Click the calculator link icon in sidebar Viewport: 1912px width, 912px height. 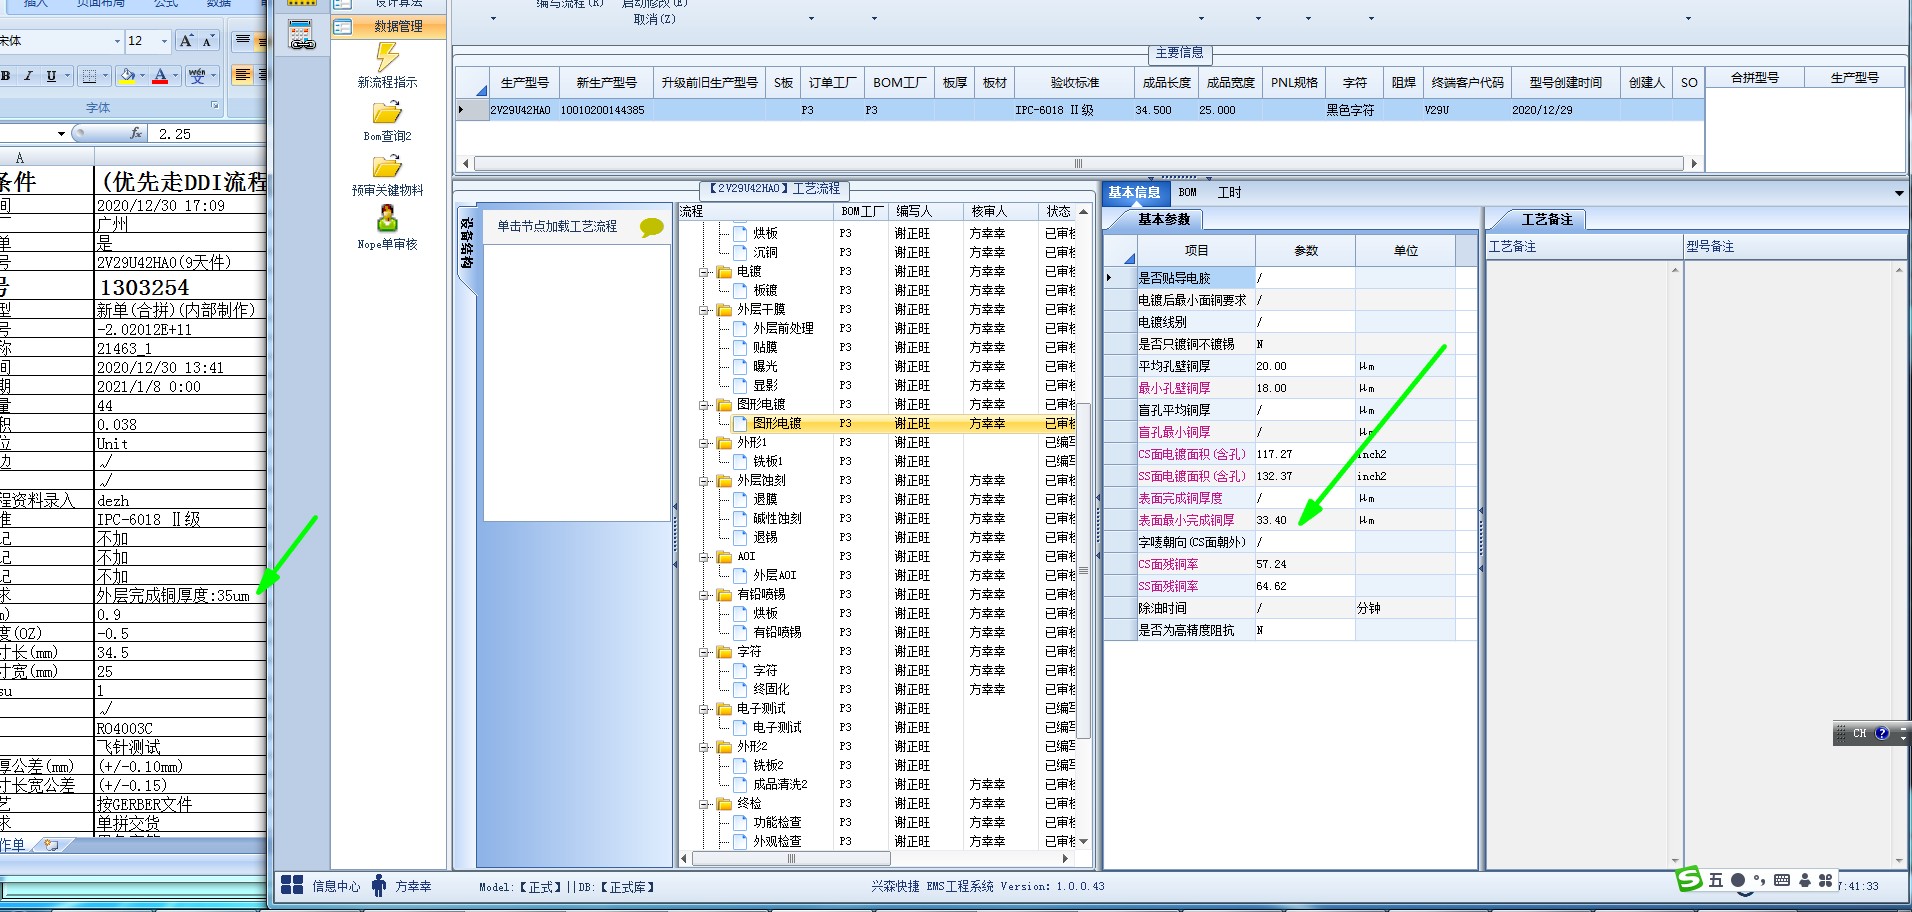[x=301, y=36]
